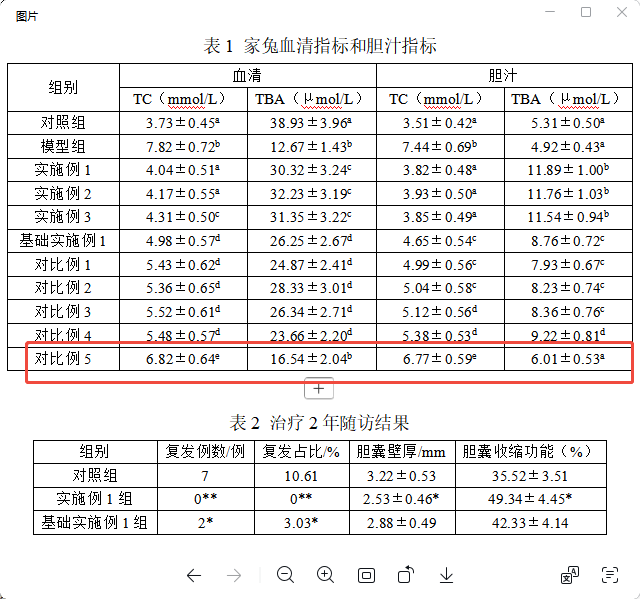Click the value 42.33±4.14 cell
Screen dimensions: 640x599
[x=531, y=522]
